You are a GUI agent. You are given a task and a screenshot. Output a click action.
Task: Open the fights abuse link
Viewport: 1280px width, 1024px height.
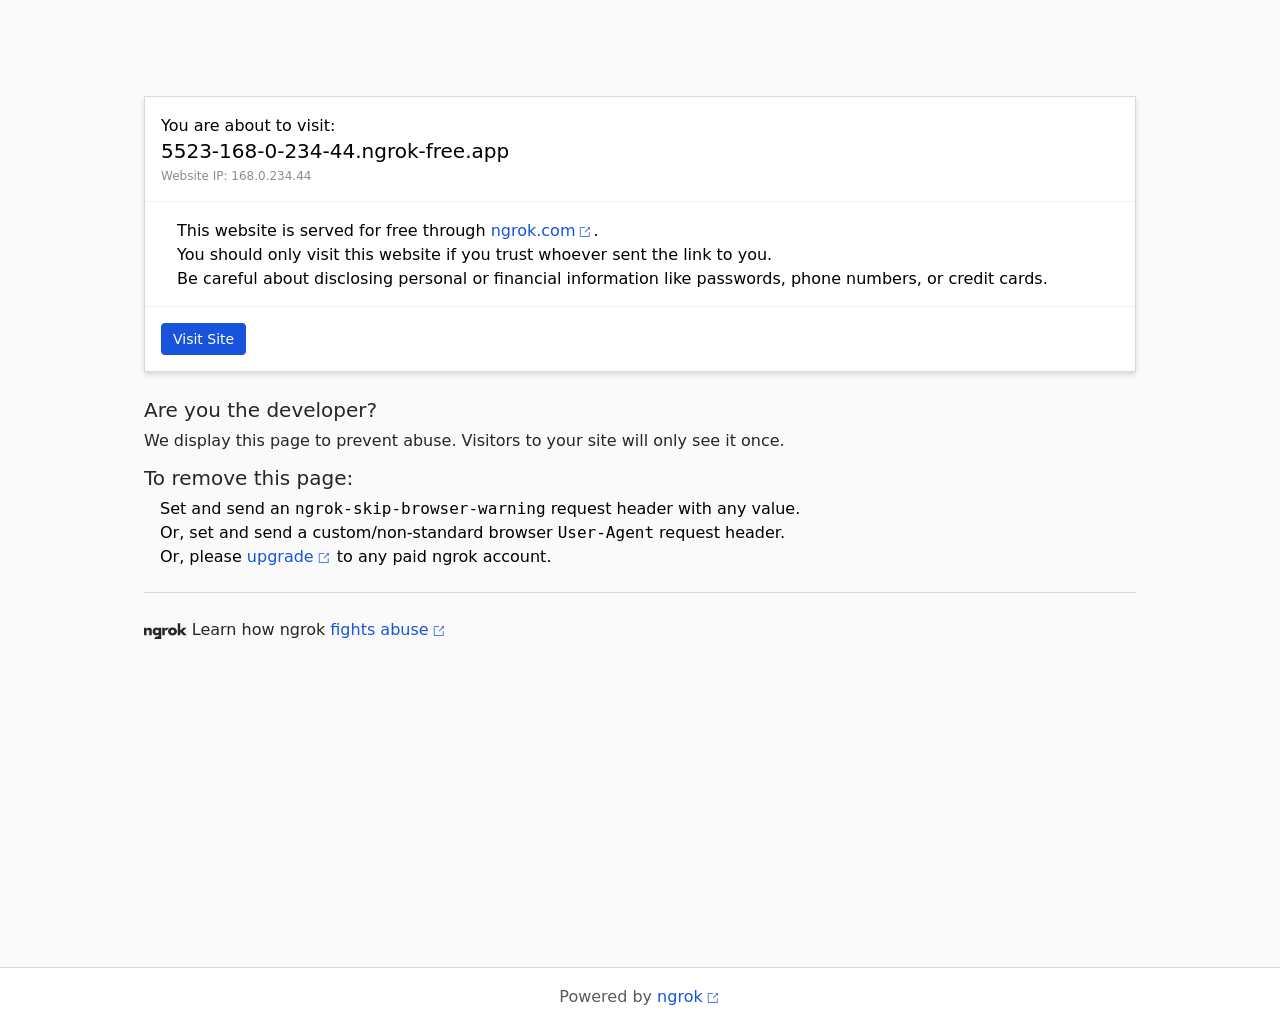tap(379, 630)
